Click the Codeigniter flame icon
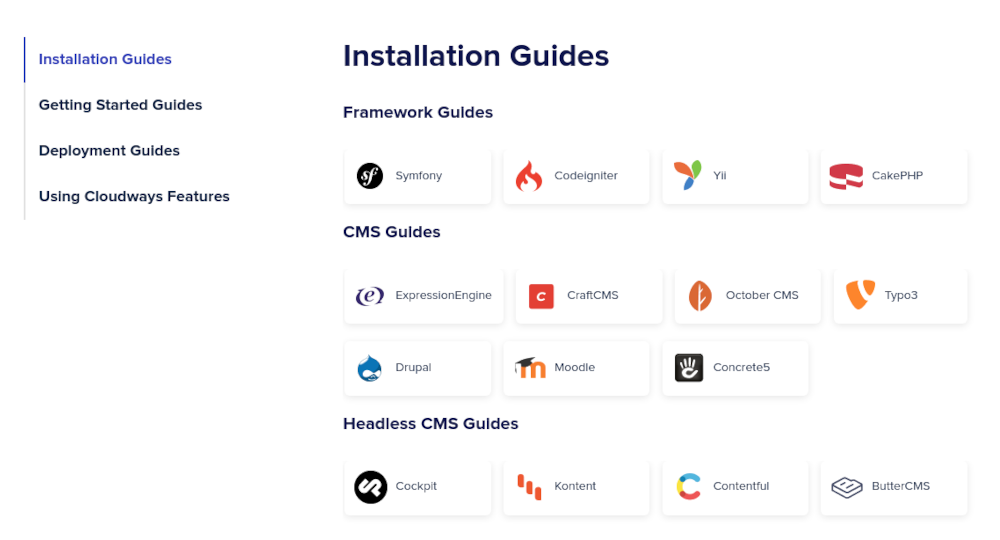Screen dimensions: 1000x540 point(528,177)
